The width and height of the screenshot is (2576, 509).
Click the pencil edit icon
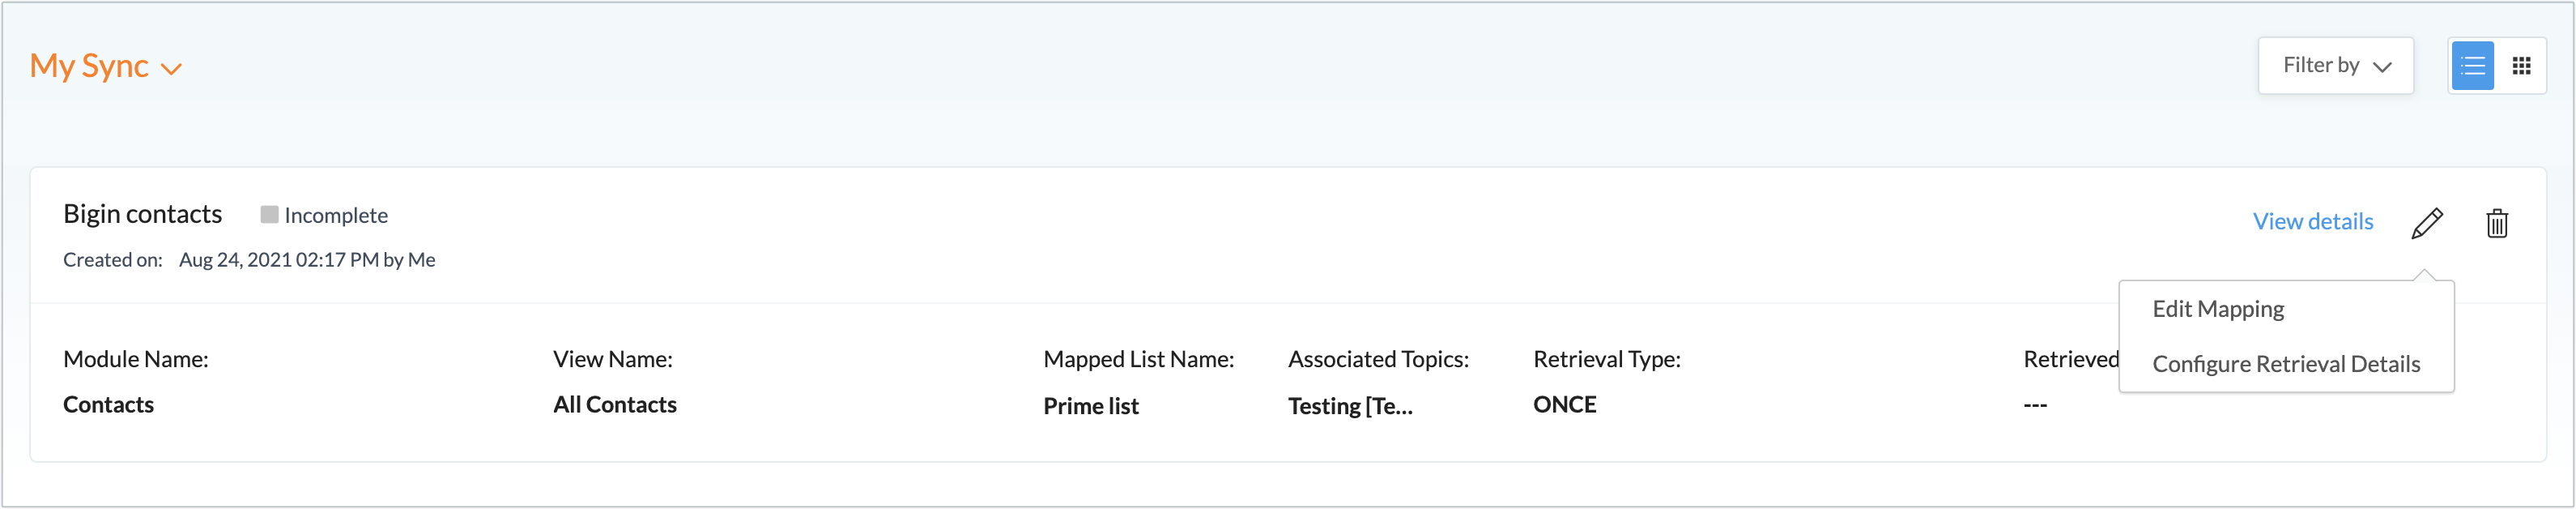[2427, 223]
